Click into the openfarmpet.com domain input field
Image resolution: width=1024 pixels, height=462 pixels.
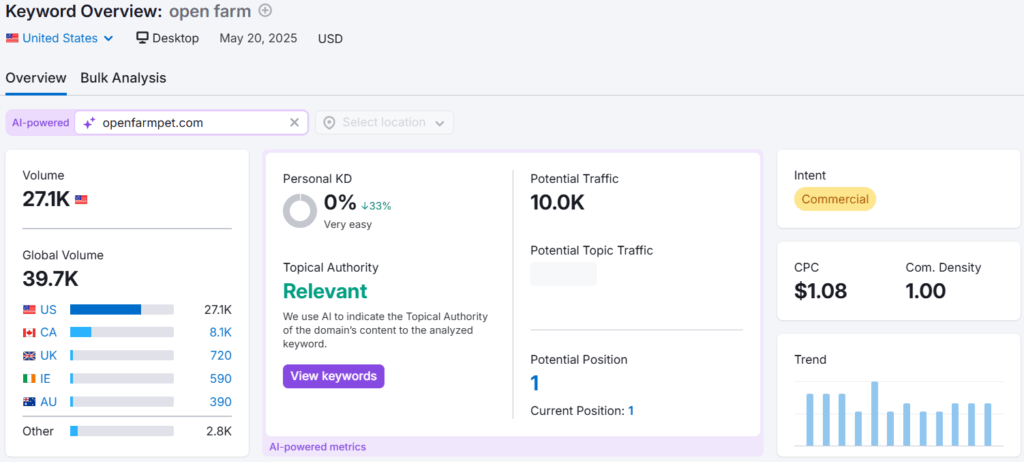tap(191, 122)
